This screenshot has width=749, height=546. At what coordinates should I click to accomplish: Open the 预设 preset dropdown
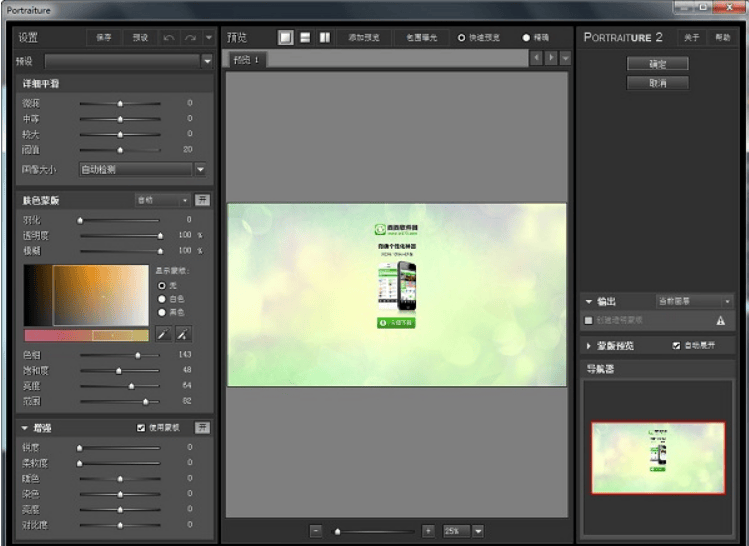tap(207, 60)
